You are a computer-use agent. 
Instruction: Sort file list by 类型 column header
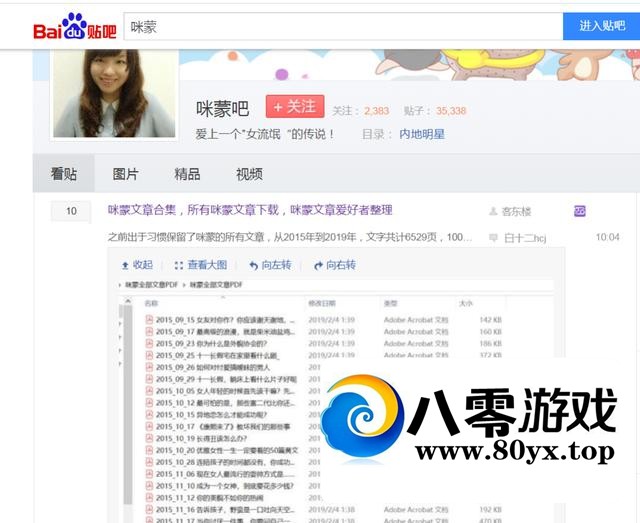[x=390, y=303]
